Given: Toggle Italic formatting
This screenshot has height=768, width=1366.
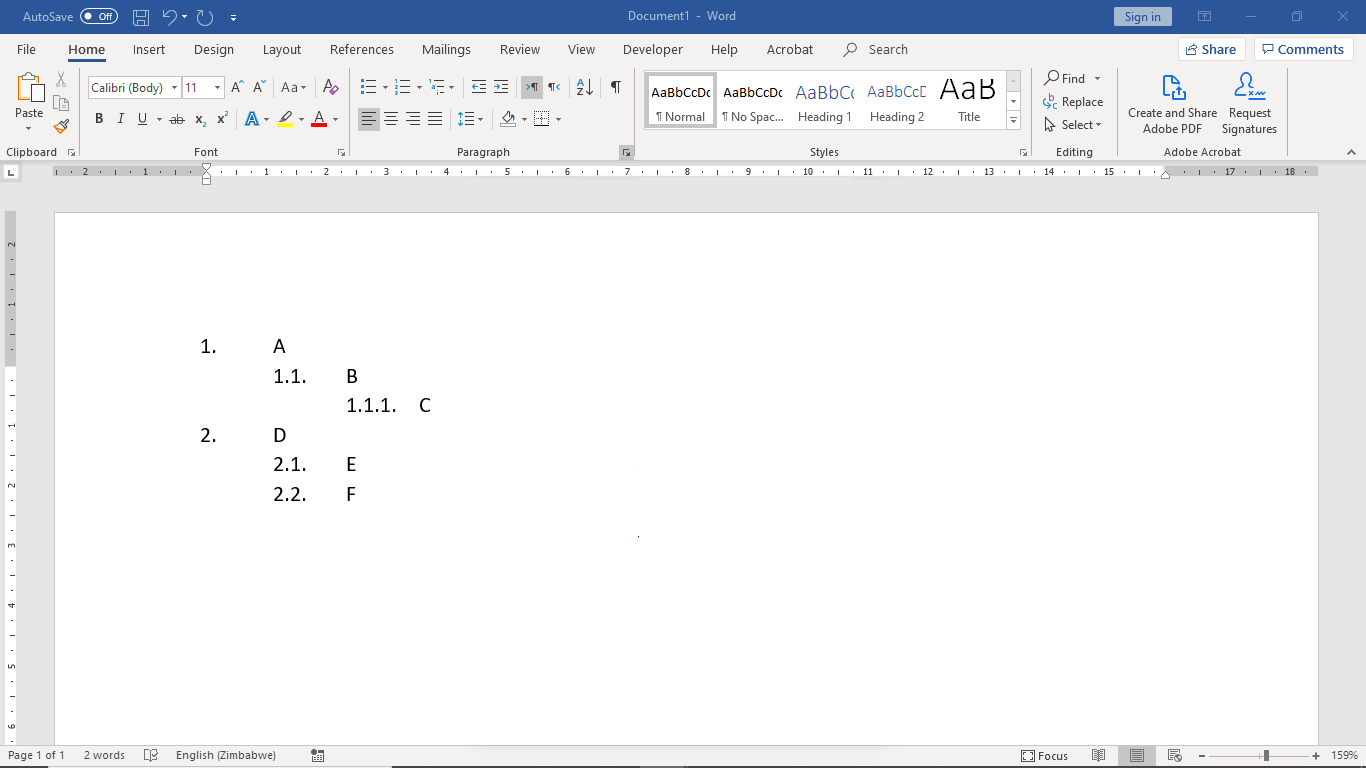Looking at the screenshot, I should (x=121, y=119).
